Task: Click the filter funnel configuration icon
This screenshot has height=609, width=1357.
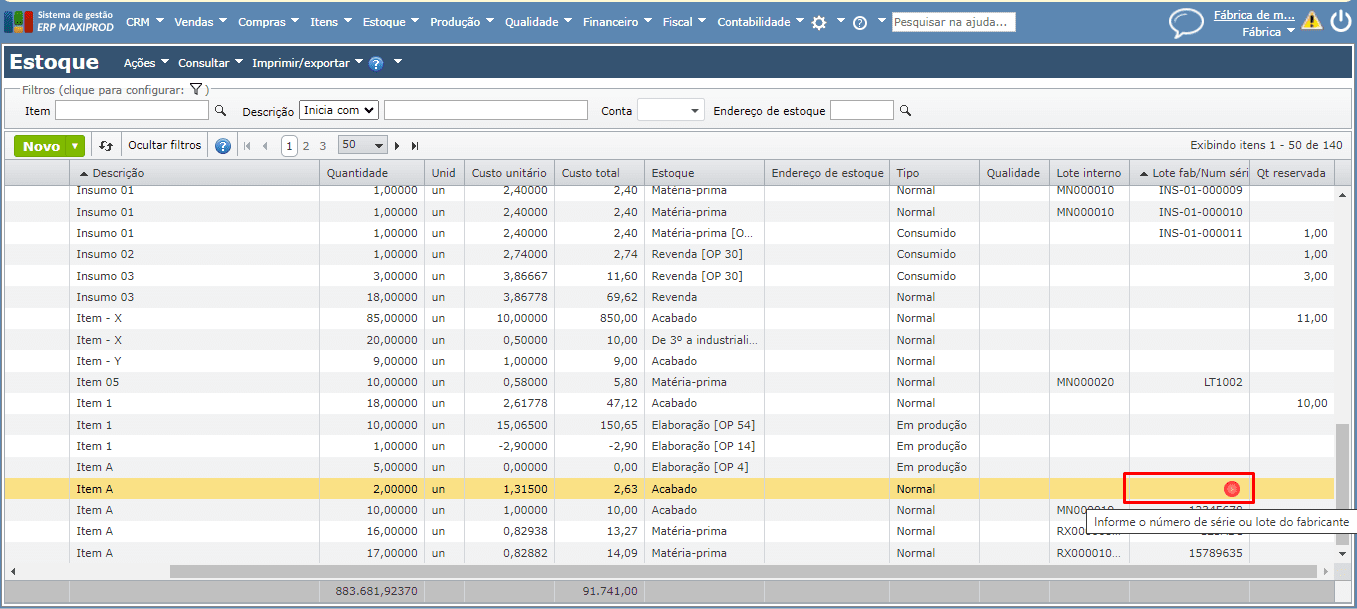Action: (196, 90)
